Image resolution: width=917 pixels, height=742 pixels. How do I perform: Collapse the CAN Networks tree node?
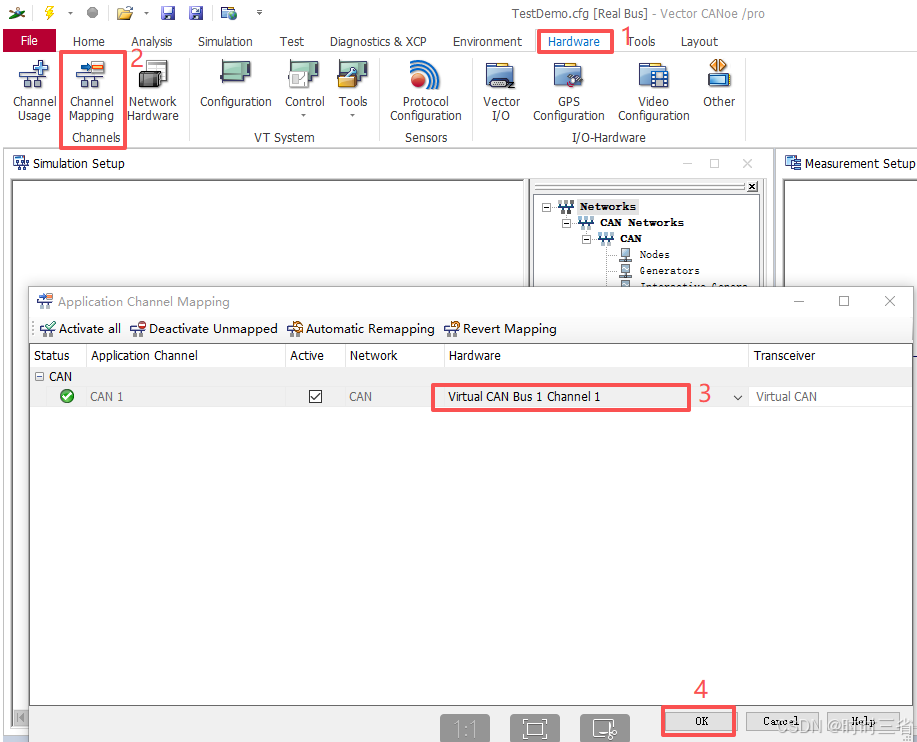pos(566,223)
